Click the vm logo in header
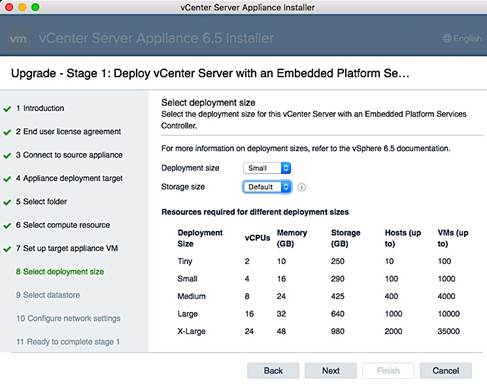The width and height of the screenshot is (487, 384). coord(18,39)
